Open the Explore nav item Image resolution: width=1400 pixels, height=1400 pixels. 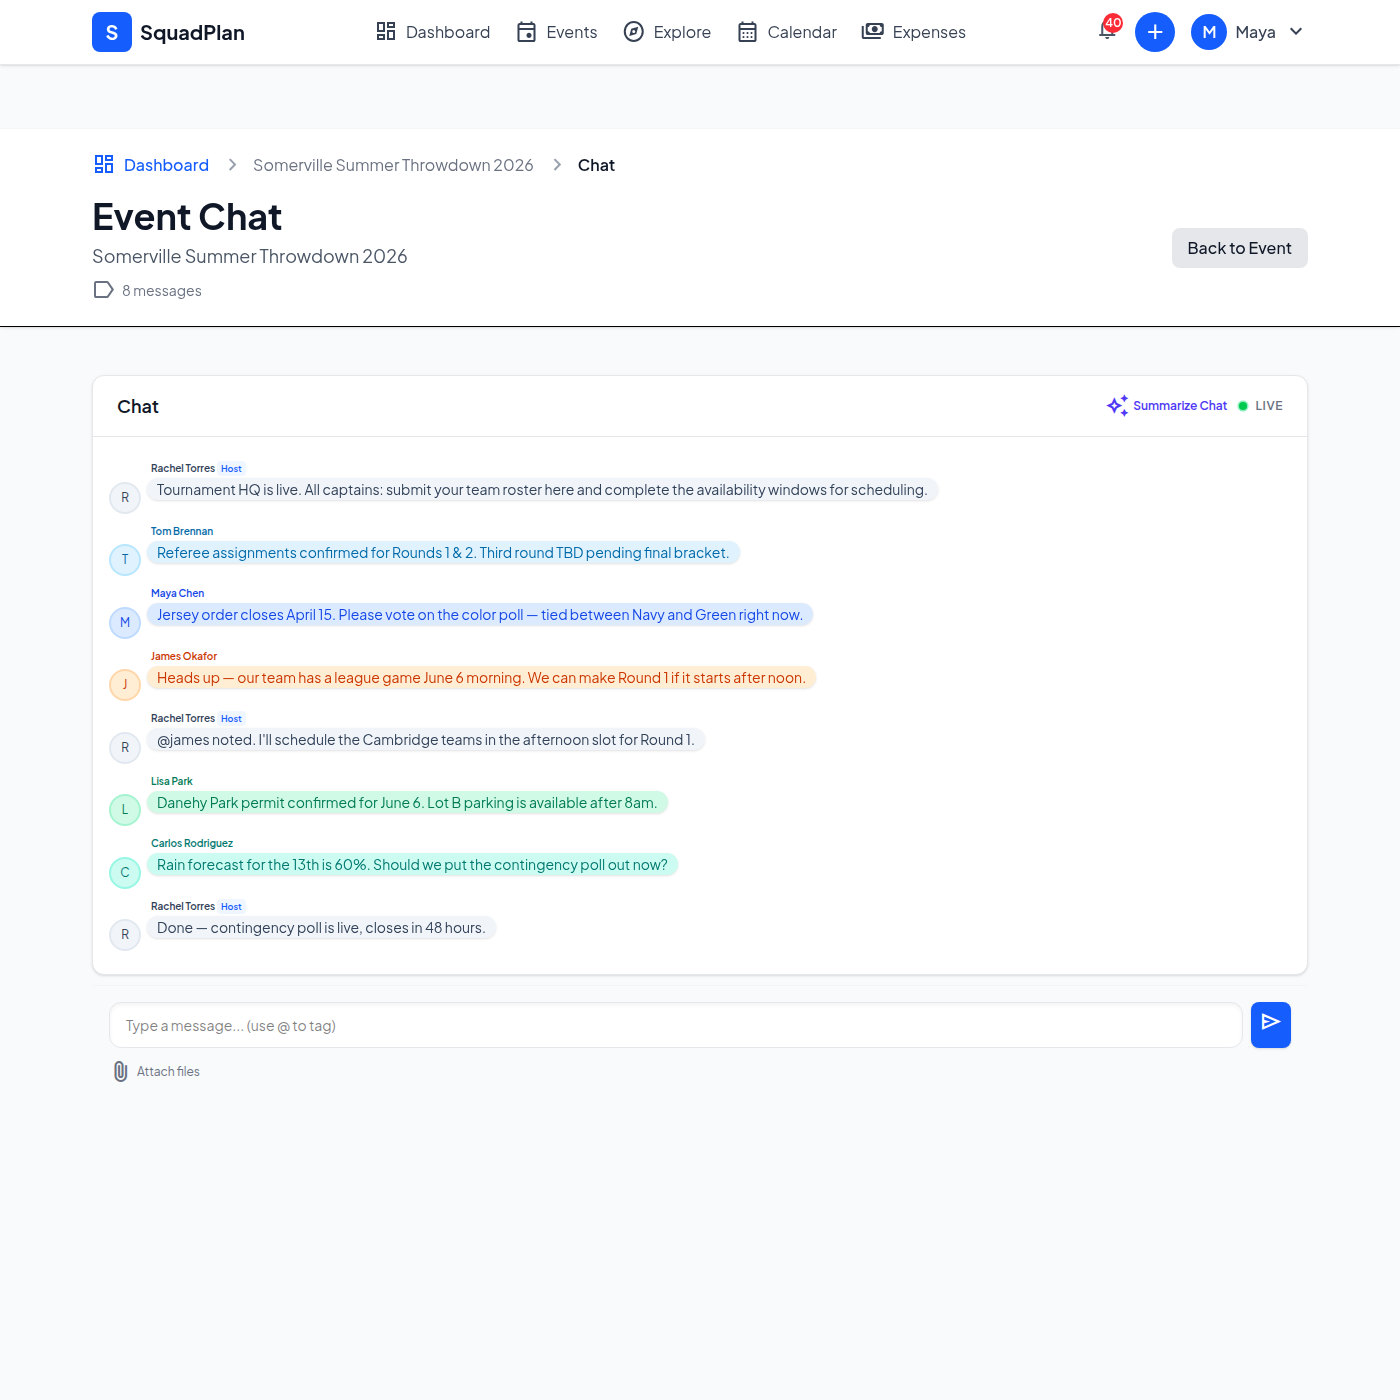click(x=667, y=32)
